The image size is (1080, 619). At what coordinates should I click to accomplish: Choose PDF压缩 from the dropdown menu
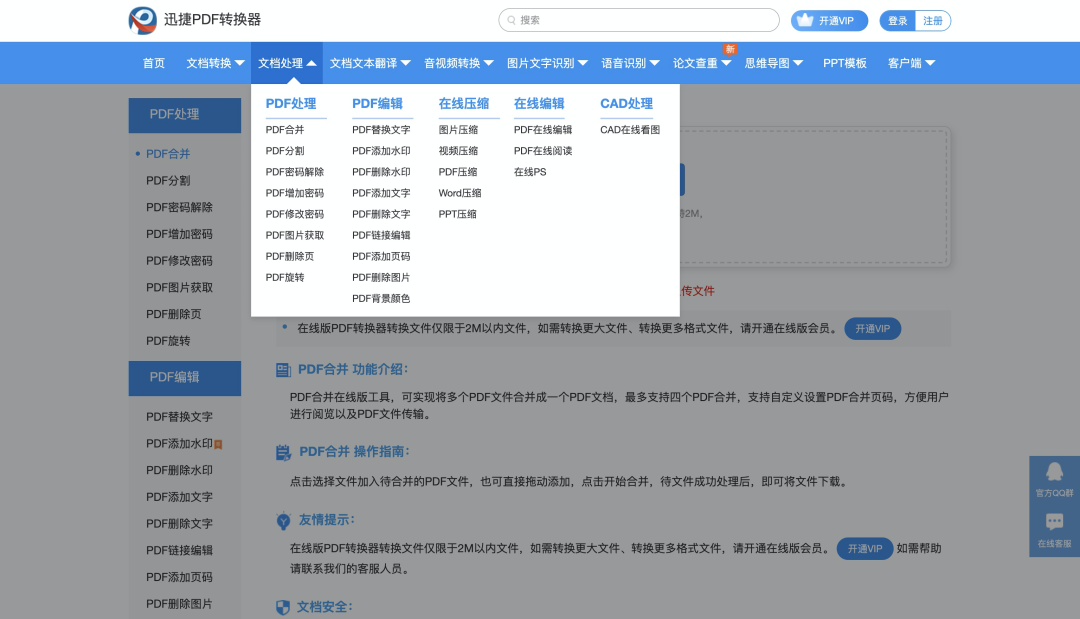pyautogui.click(x=458, y=172)
